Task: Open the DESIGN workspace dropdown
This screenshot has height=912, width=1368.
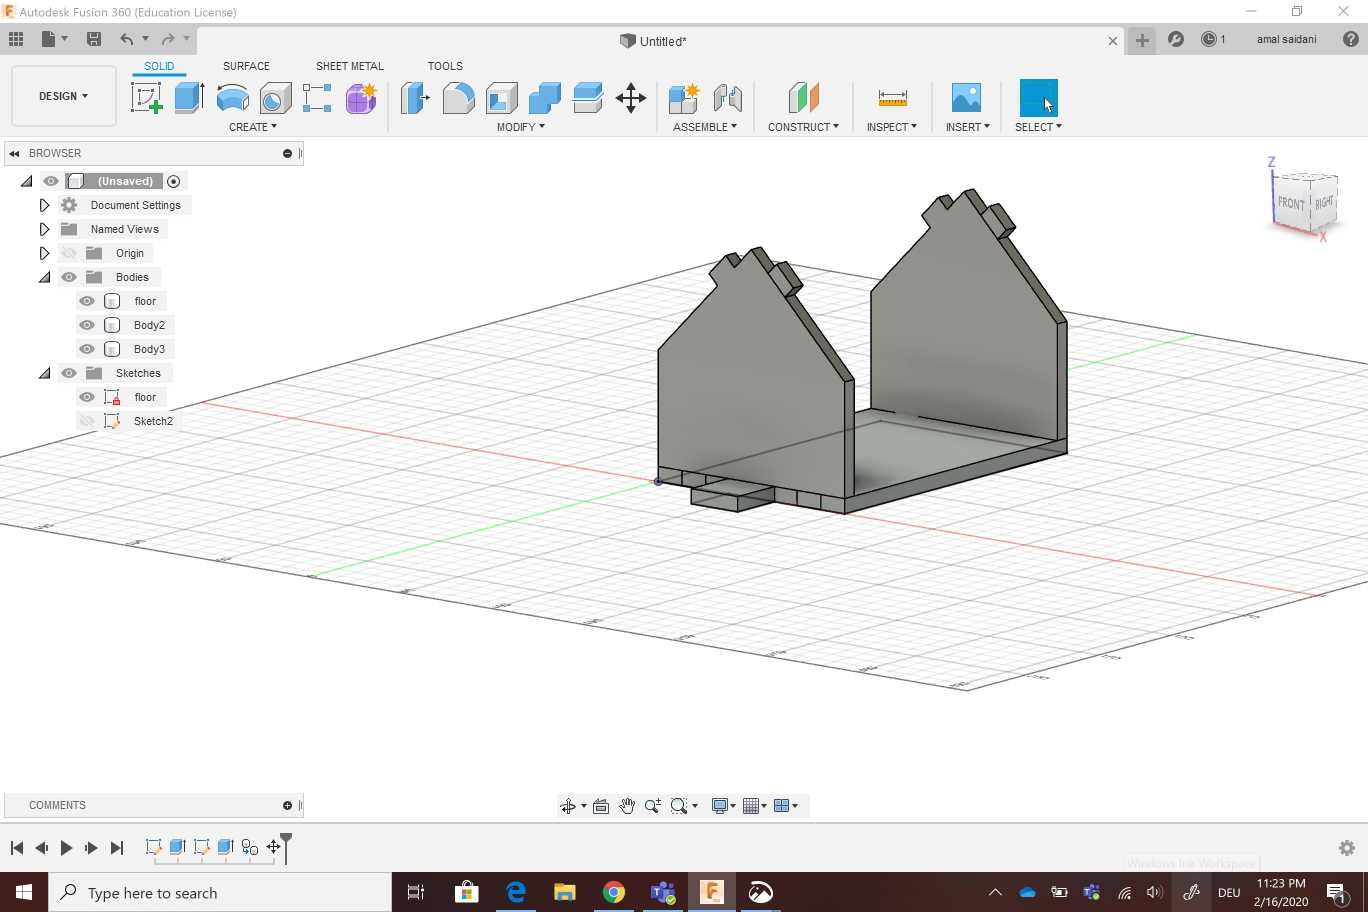Action: 63,96
